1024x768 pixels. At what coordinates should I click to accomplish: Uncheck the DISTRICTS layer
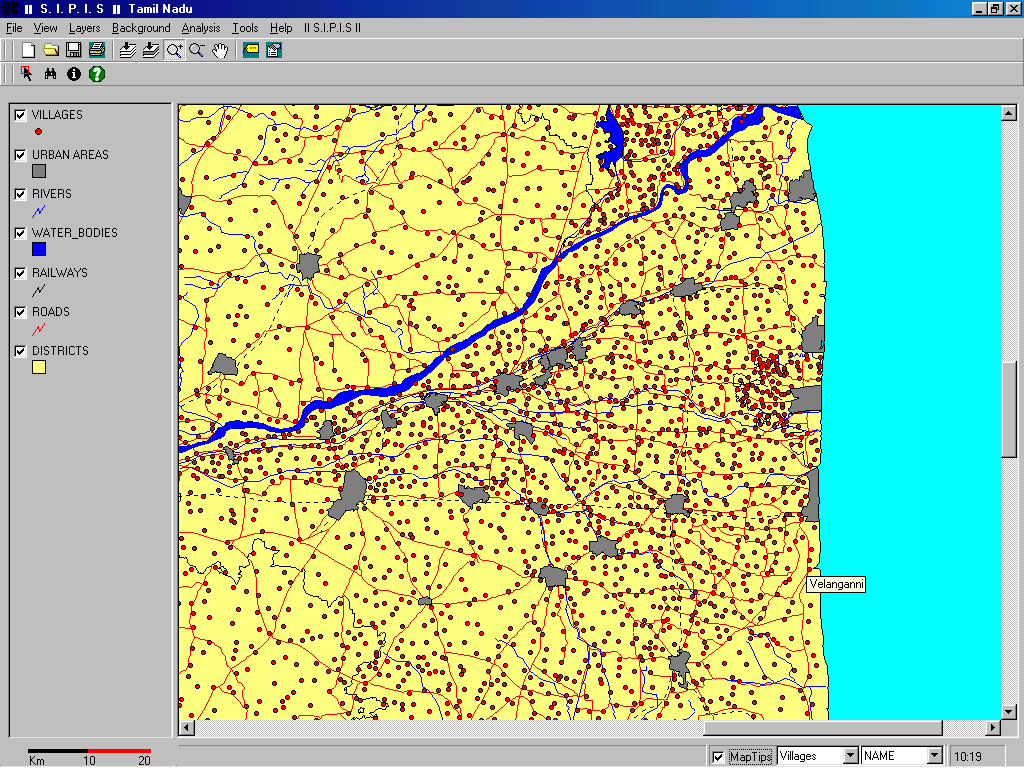coord(20,351)
